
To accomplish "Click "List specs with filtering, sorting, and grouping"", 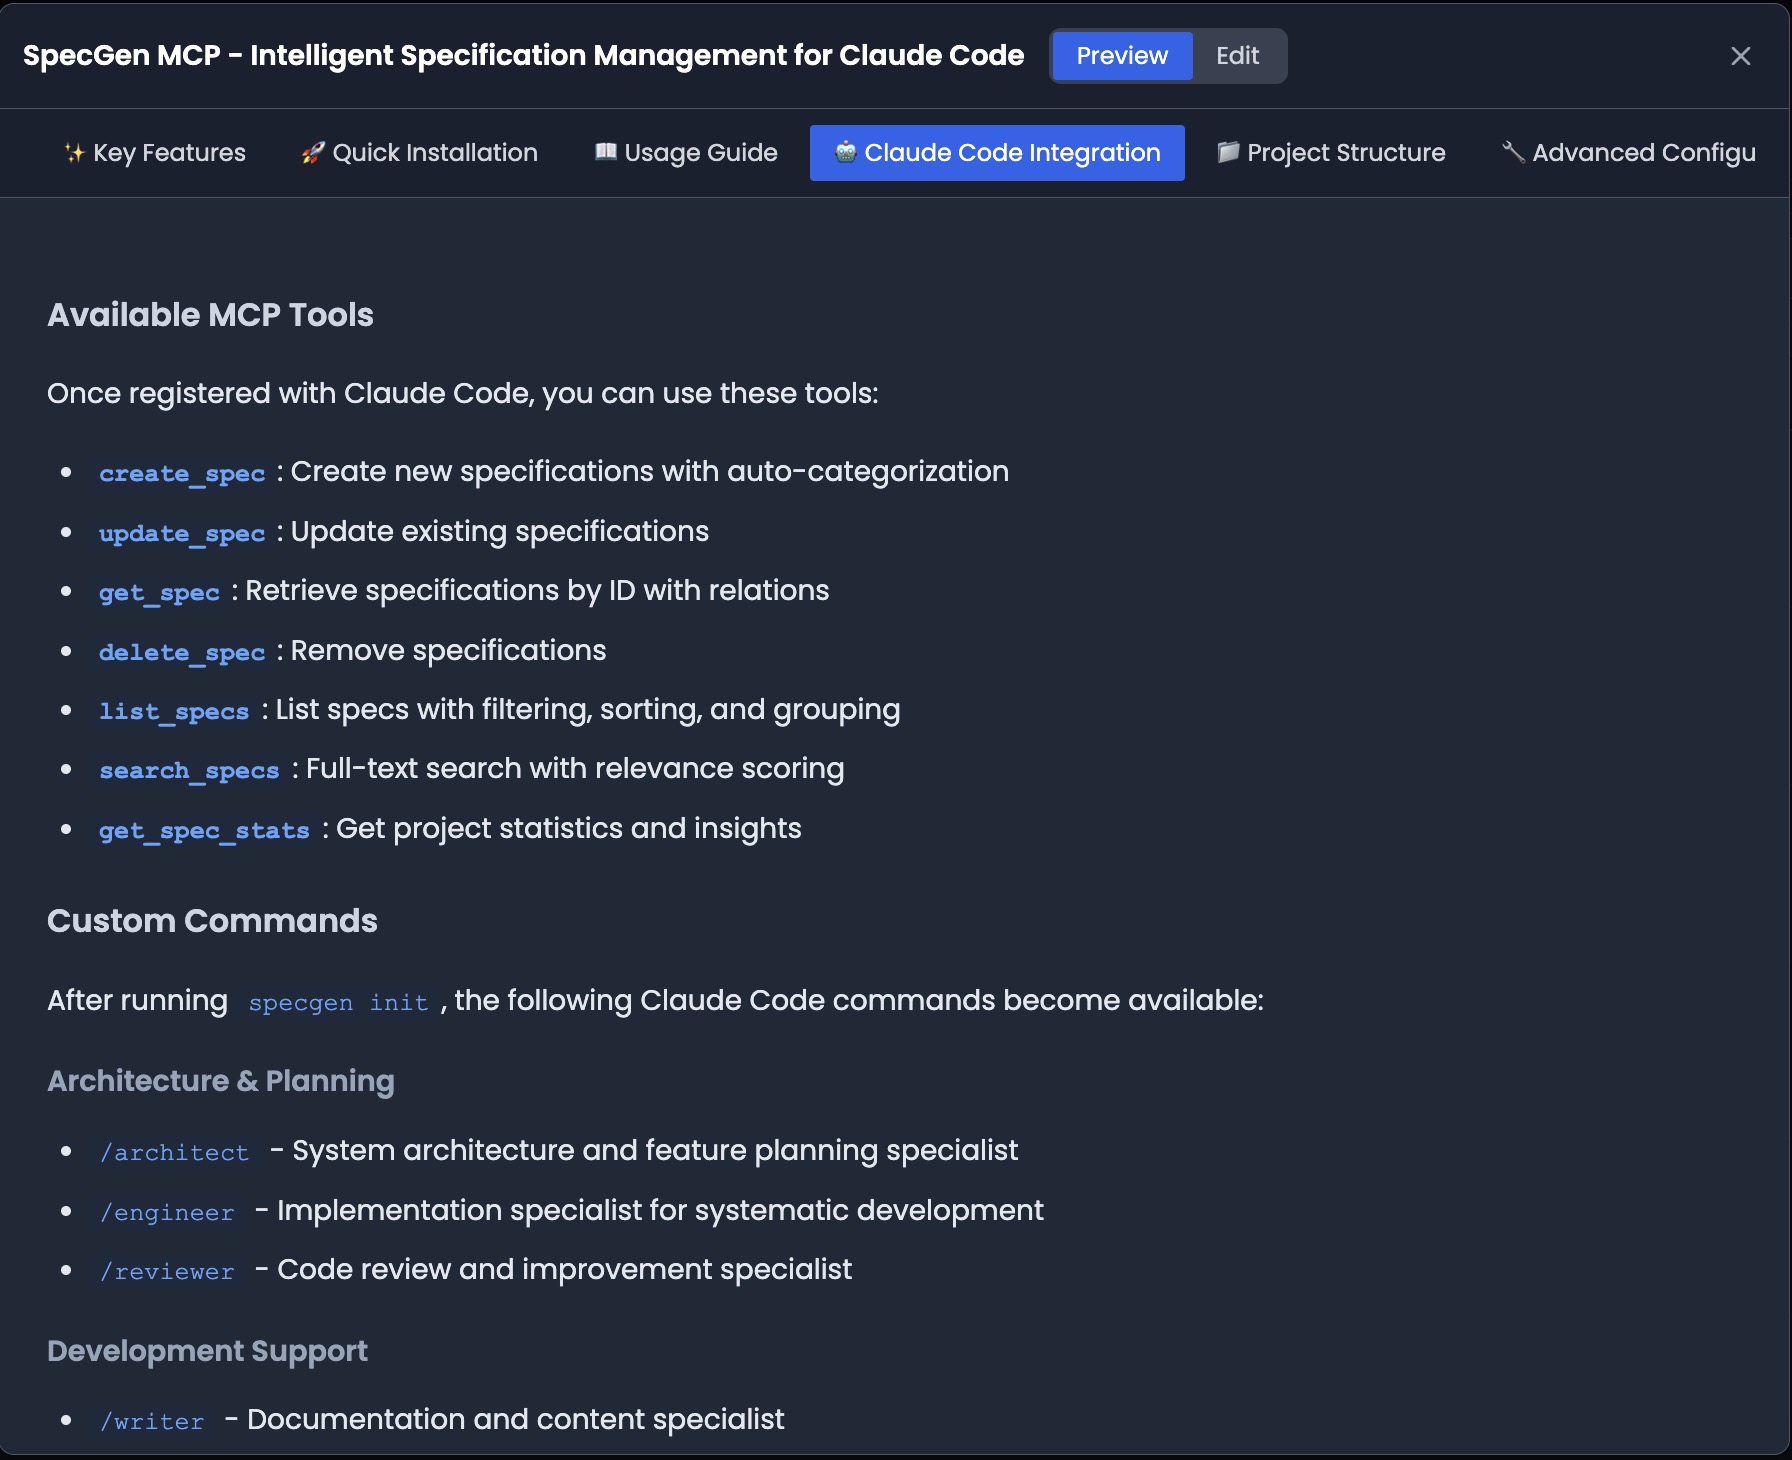I will pyautogui.click(x=588, y=709).
